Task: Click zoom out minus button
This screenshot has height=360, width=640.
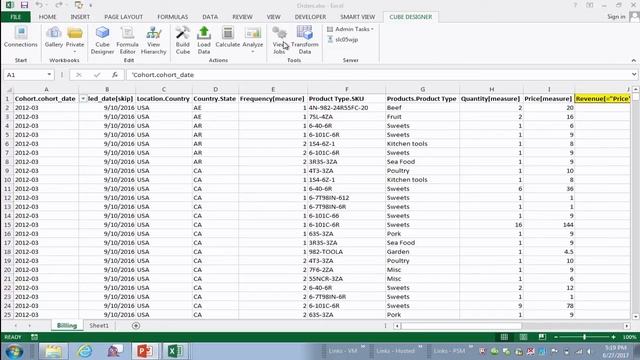Action: (556, 337)
